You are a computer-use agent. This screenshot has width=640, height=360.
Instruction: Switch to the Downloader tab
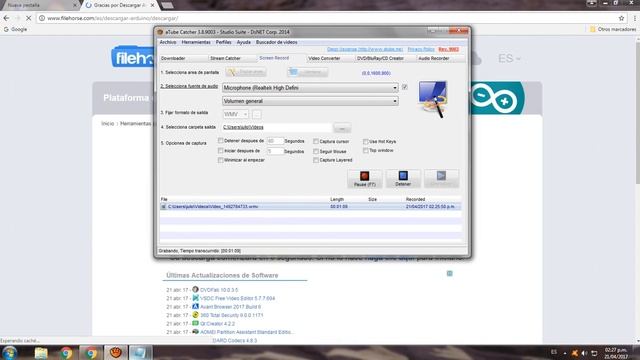[x=183, y=58]
